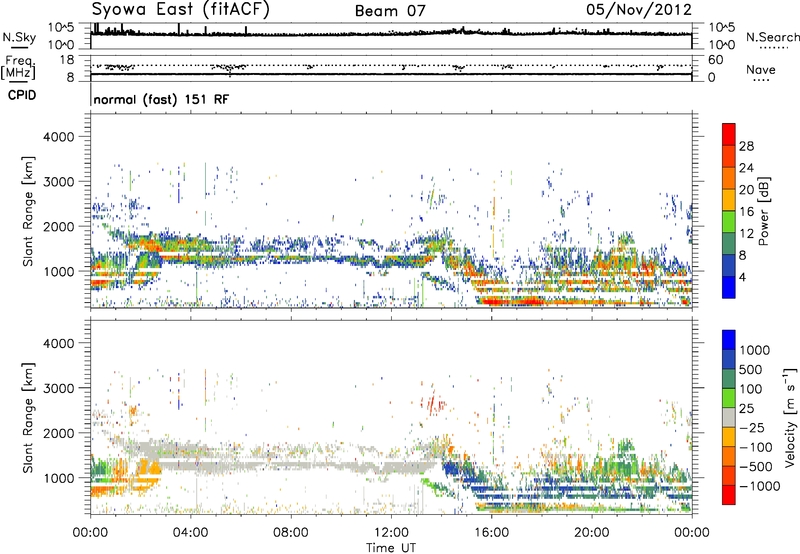The height and width of the screenshot is (554, 800).
Task: Click the solid line sample under N.Sky
Action: pyautogui.click(x=19, y=47)
